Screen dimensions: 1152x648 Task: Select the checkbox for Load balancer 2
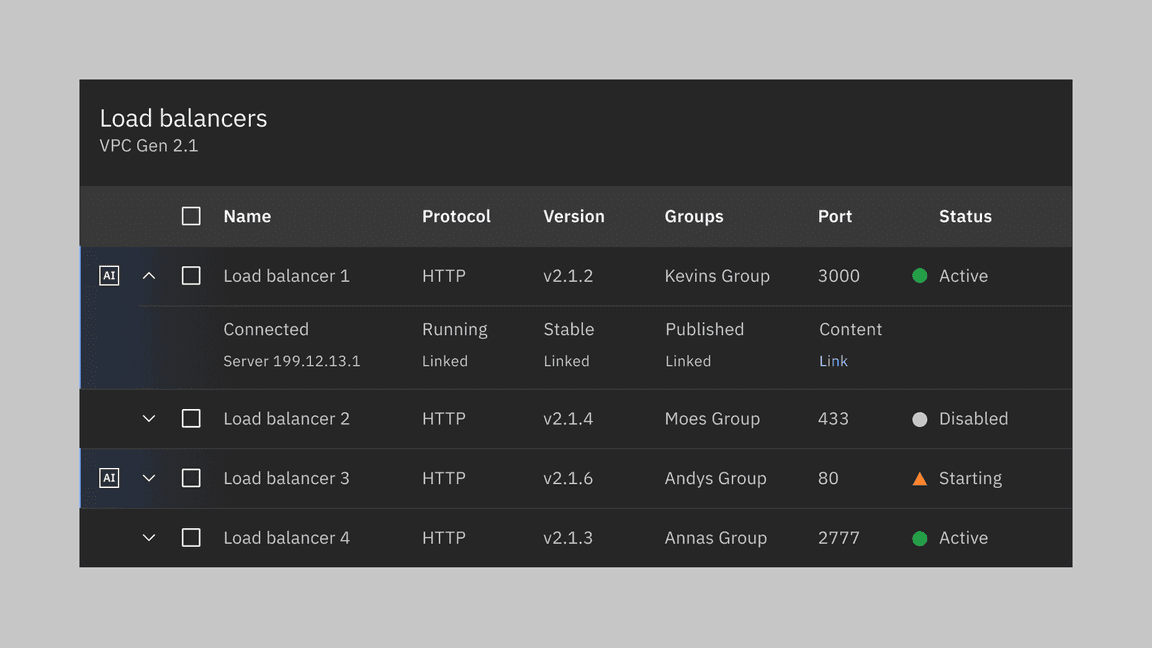(x=191, y=419)
